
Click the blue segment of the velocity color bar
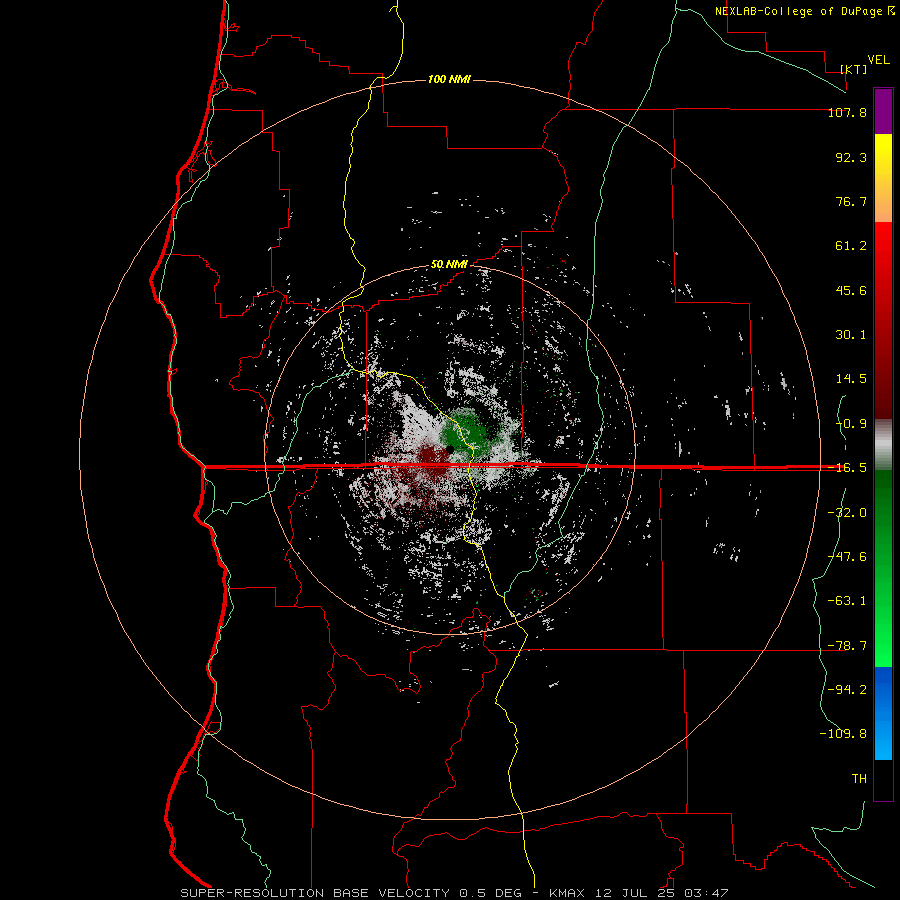(883, 713)
